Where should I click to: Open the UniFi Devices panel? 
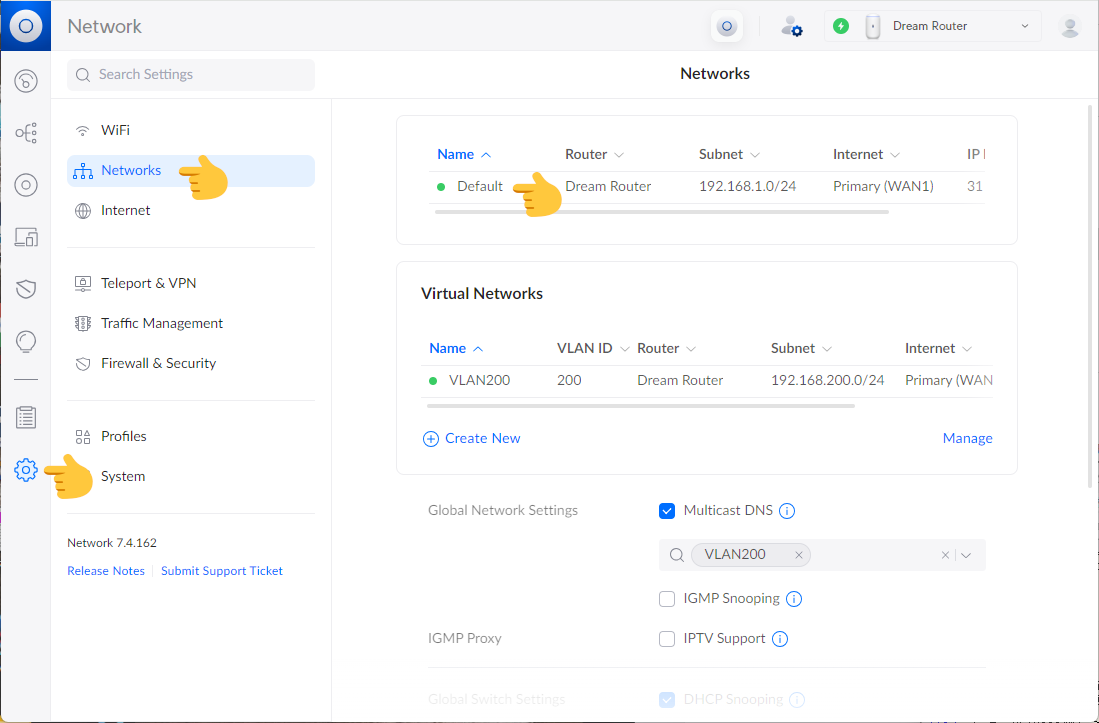pos(26,184)
